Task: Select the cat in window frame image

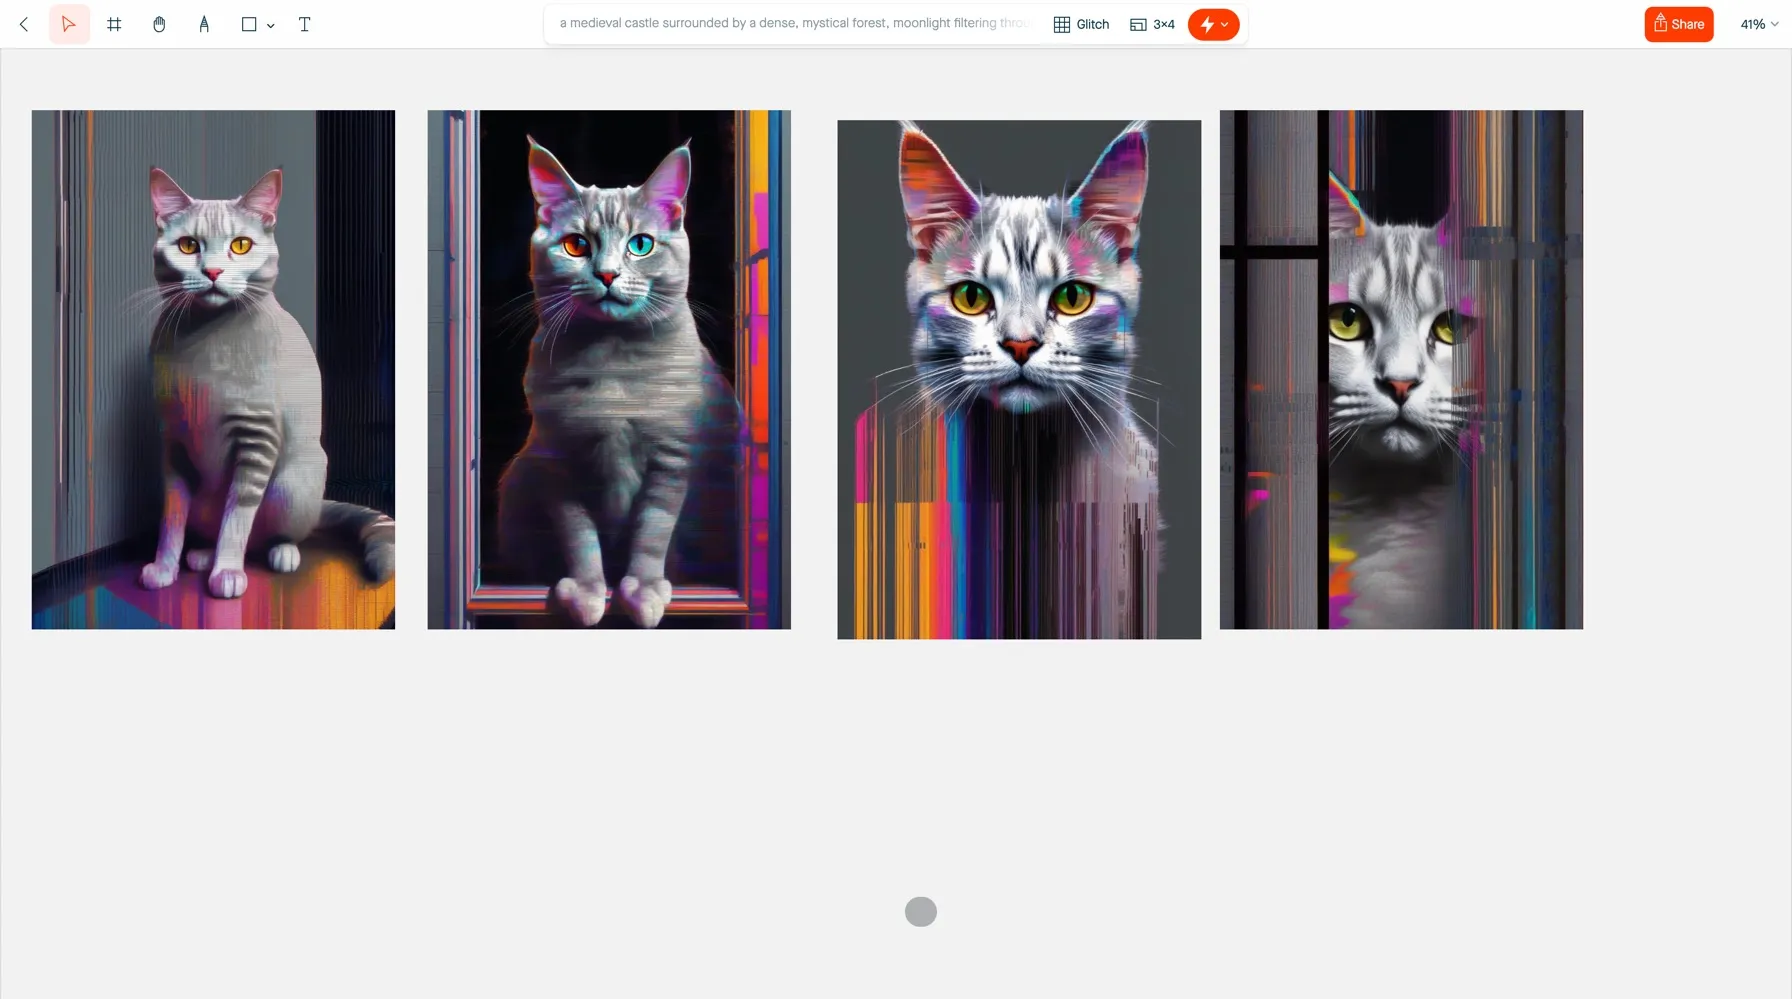Action: (608, 368)
